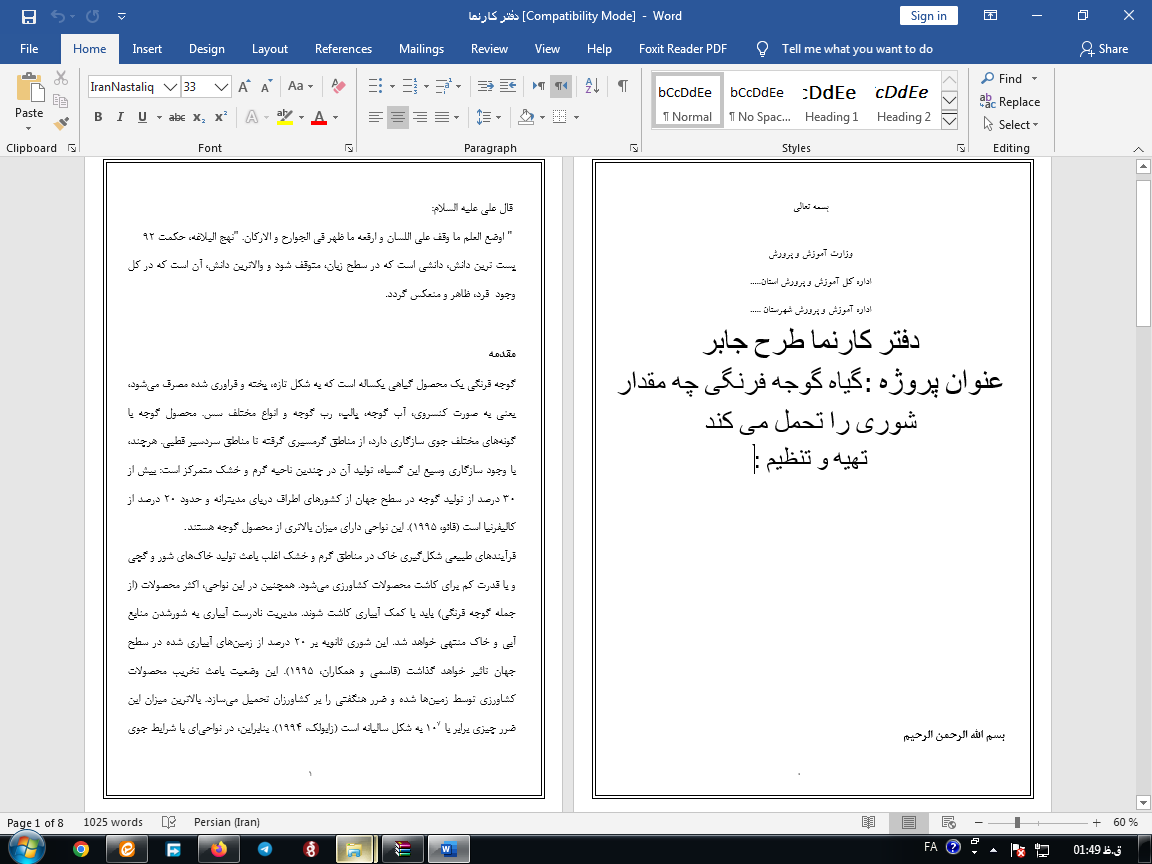
Task: Apply strikethrough to the selected text
Action: click(177, 117)
